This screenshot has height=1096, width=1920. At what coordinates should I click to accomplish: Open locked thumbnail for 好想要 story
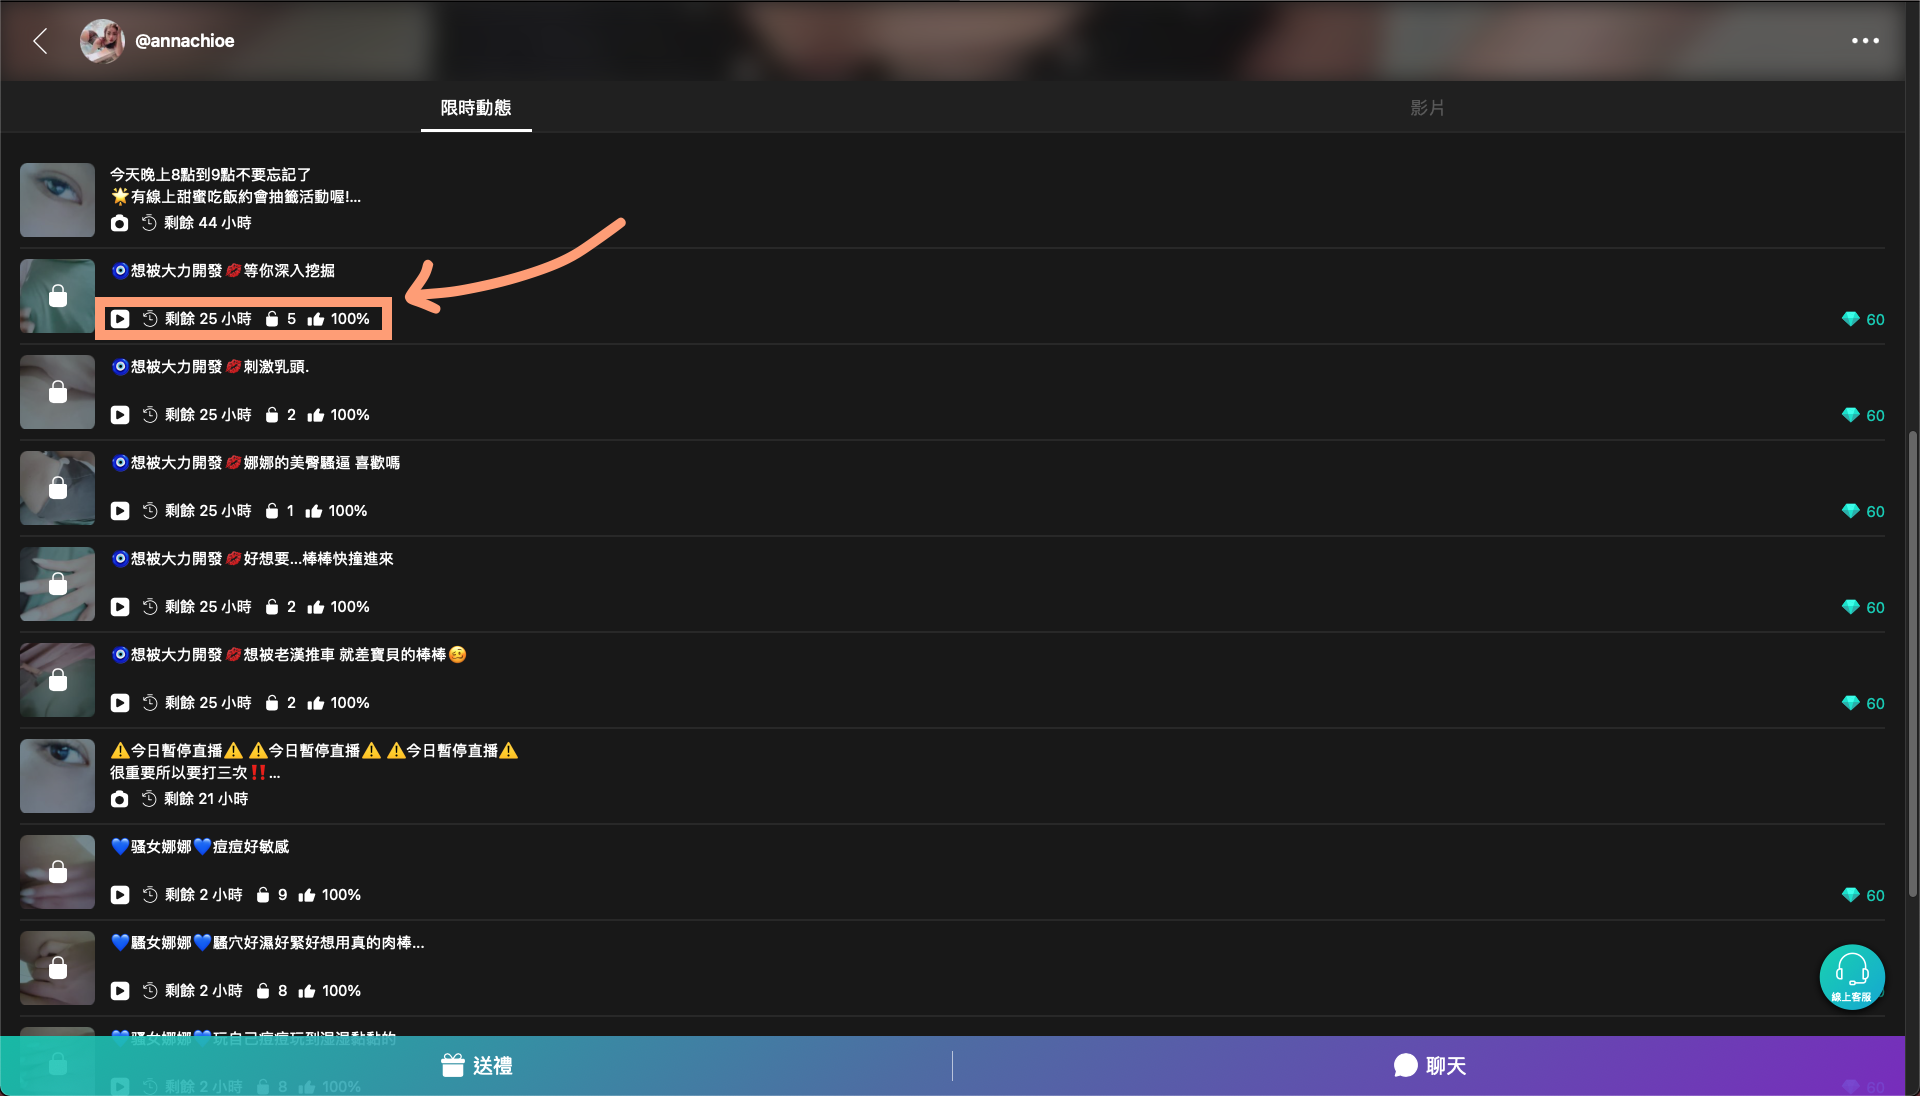pos(57,584)
